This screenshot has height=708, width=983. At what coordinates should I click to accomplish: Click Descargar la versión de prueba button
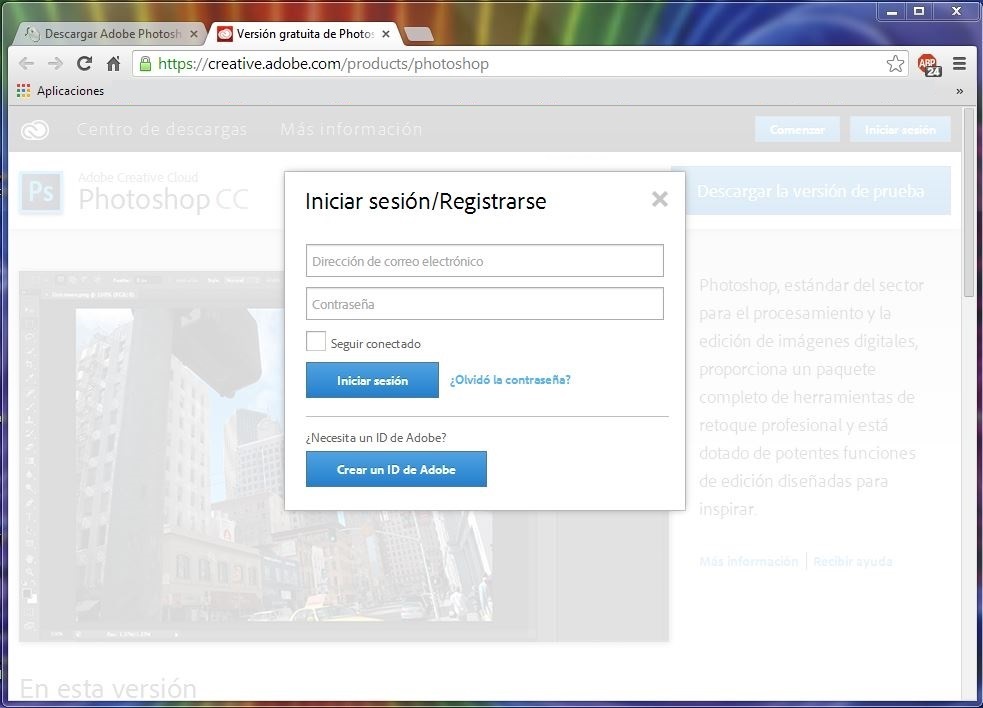pyautogui.click(x=811, y=191)
